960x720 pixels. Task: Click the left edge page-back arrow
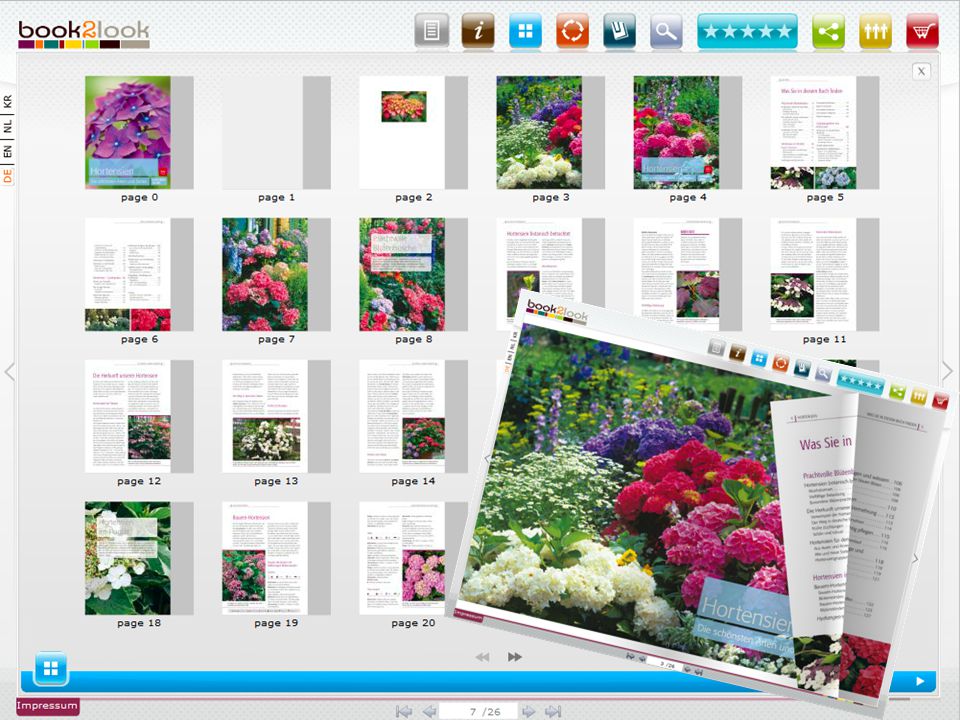[9, 371]
